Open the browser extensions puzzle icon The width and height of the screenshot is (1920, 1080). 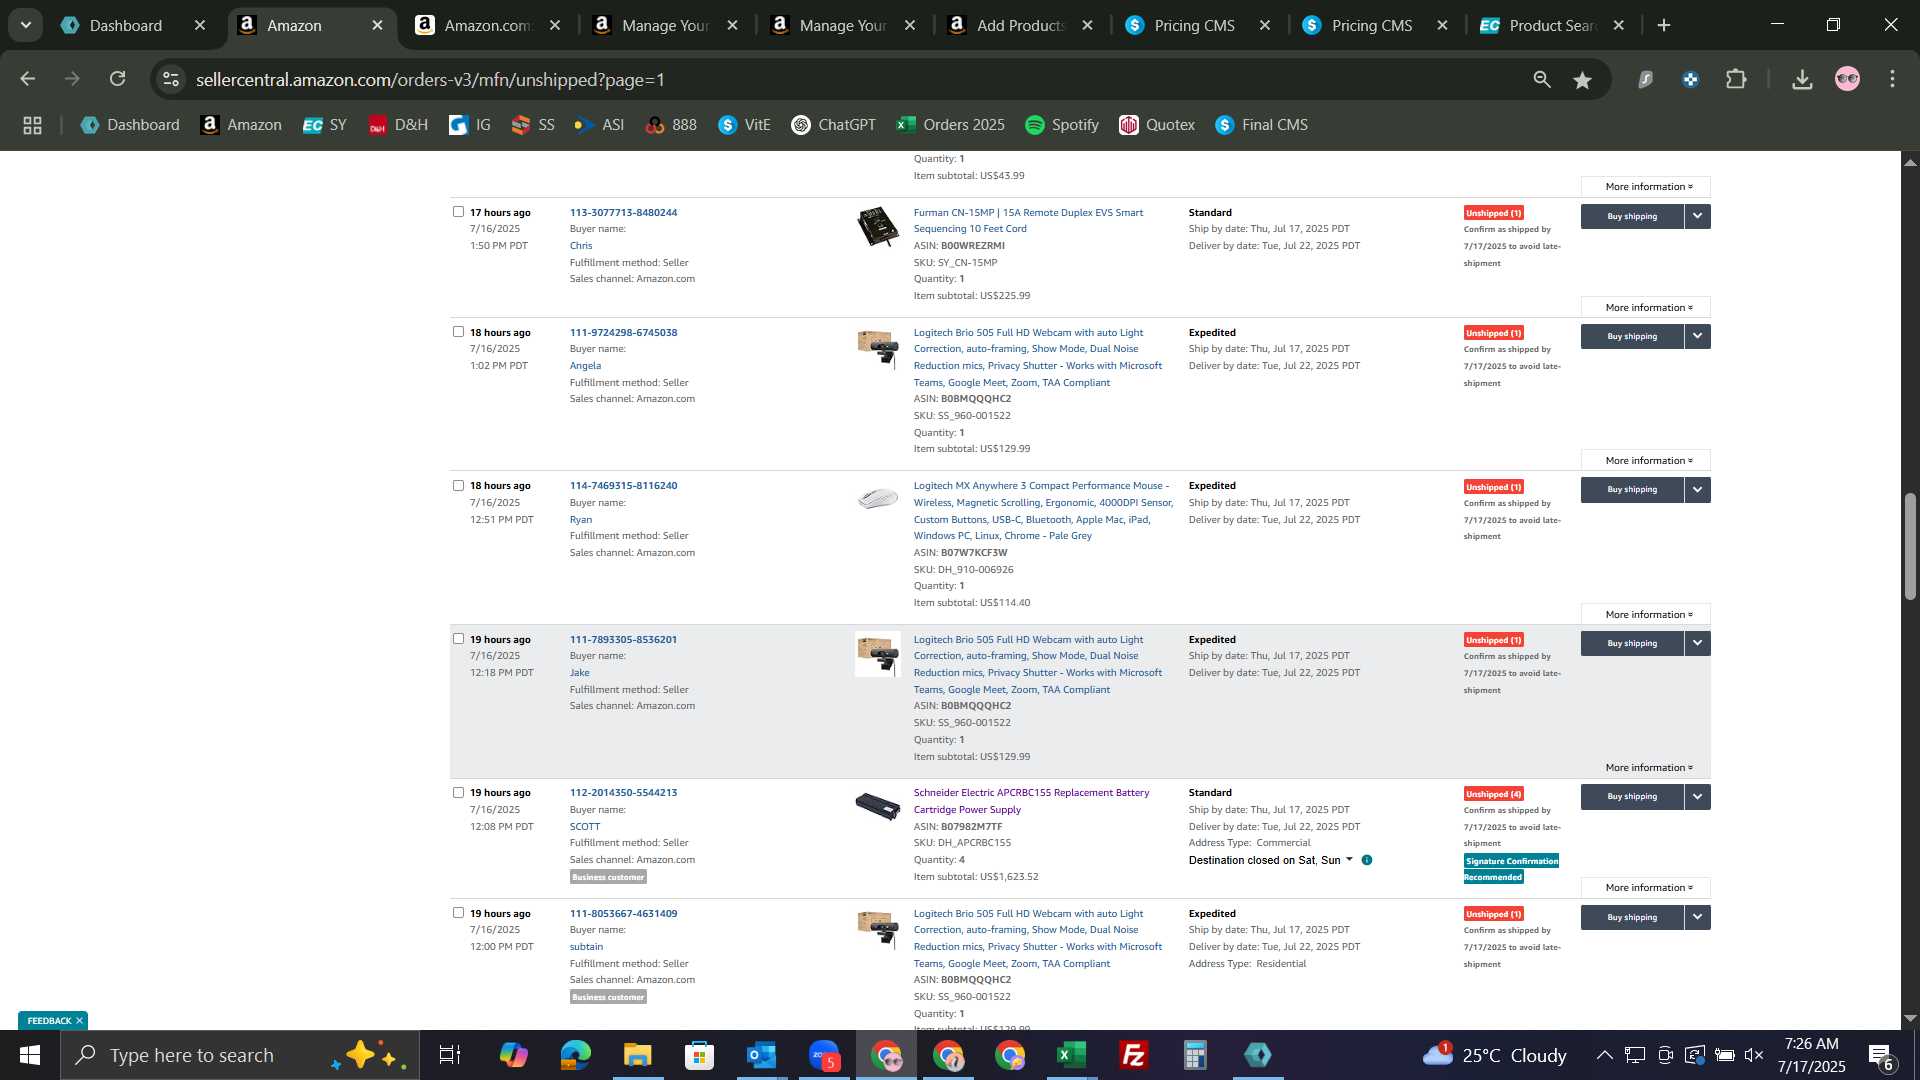1737,79
